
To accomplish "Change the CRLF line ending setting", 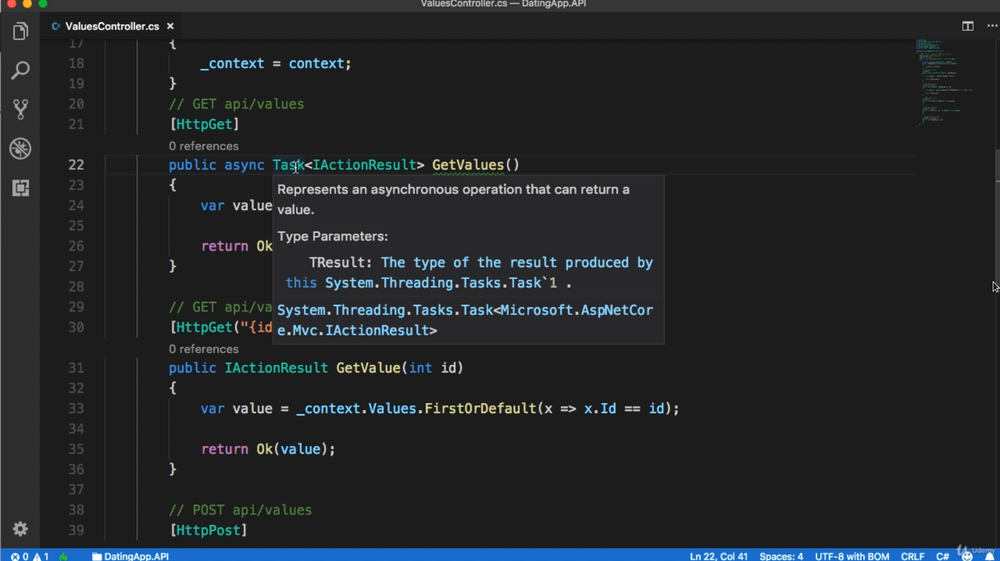I will (912, 556).
